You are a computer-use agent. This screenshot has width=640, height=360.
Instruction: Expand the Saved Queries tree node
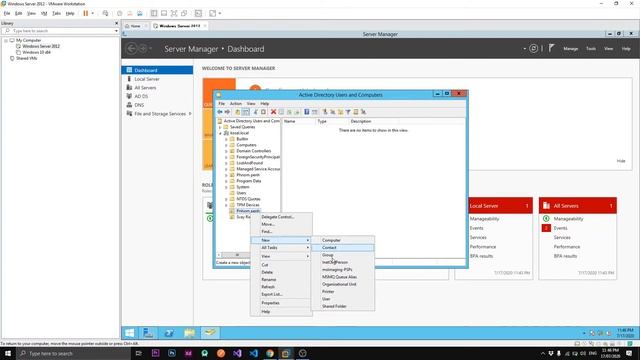[x=220, y=127]
